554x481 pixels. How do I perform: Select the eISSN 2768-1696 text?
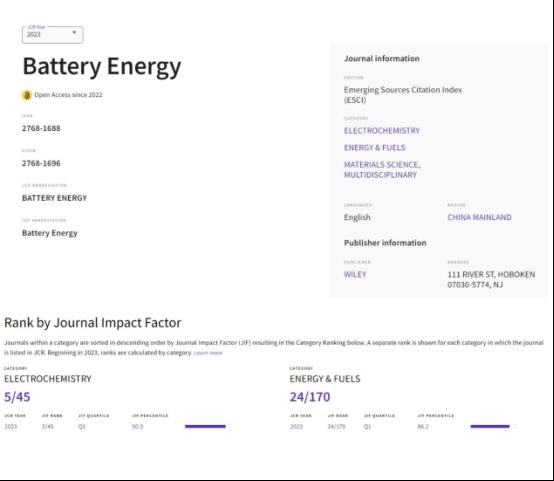[41, 163]
